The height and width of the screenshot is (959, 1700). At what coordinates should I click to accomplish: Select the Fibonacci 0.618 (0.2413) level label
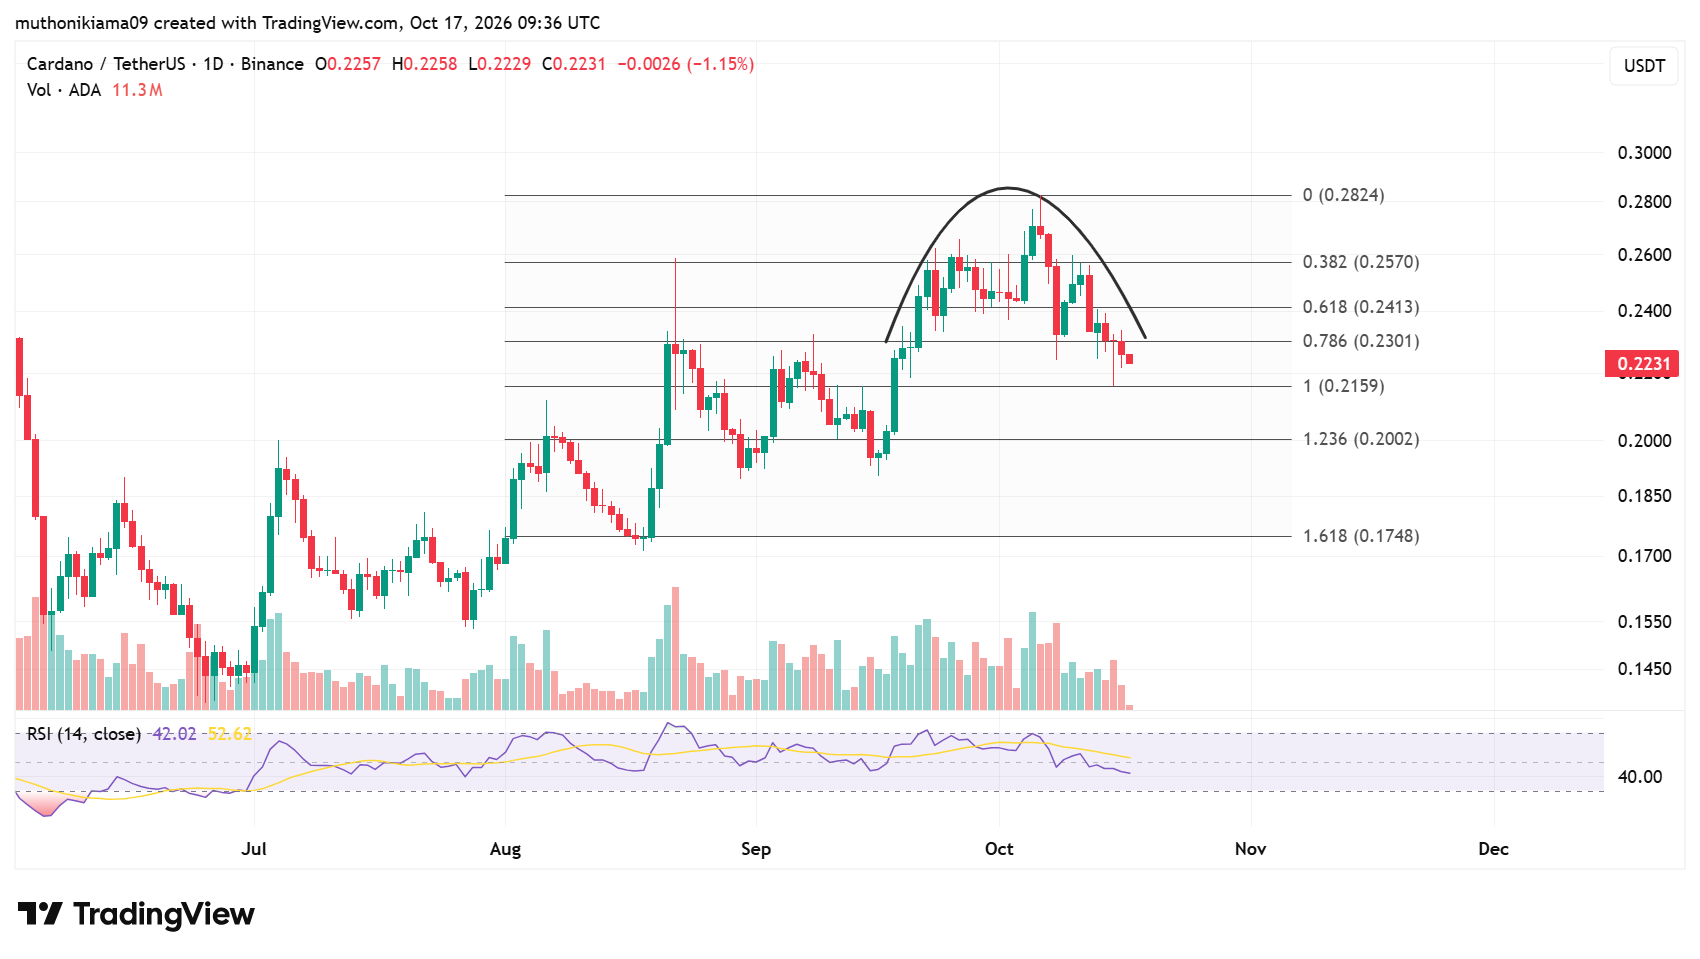point(1361,307)
